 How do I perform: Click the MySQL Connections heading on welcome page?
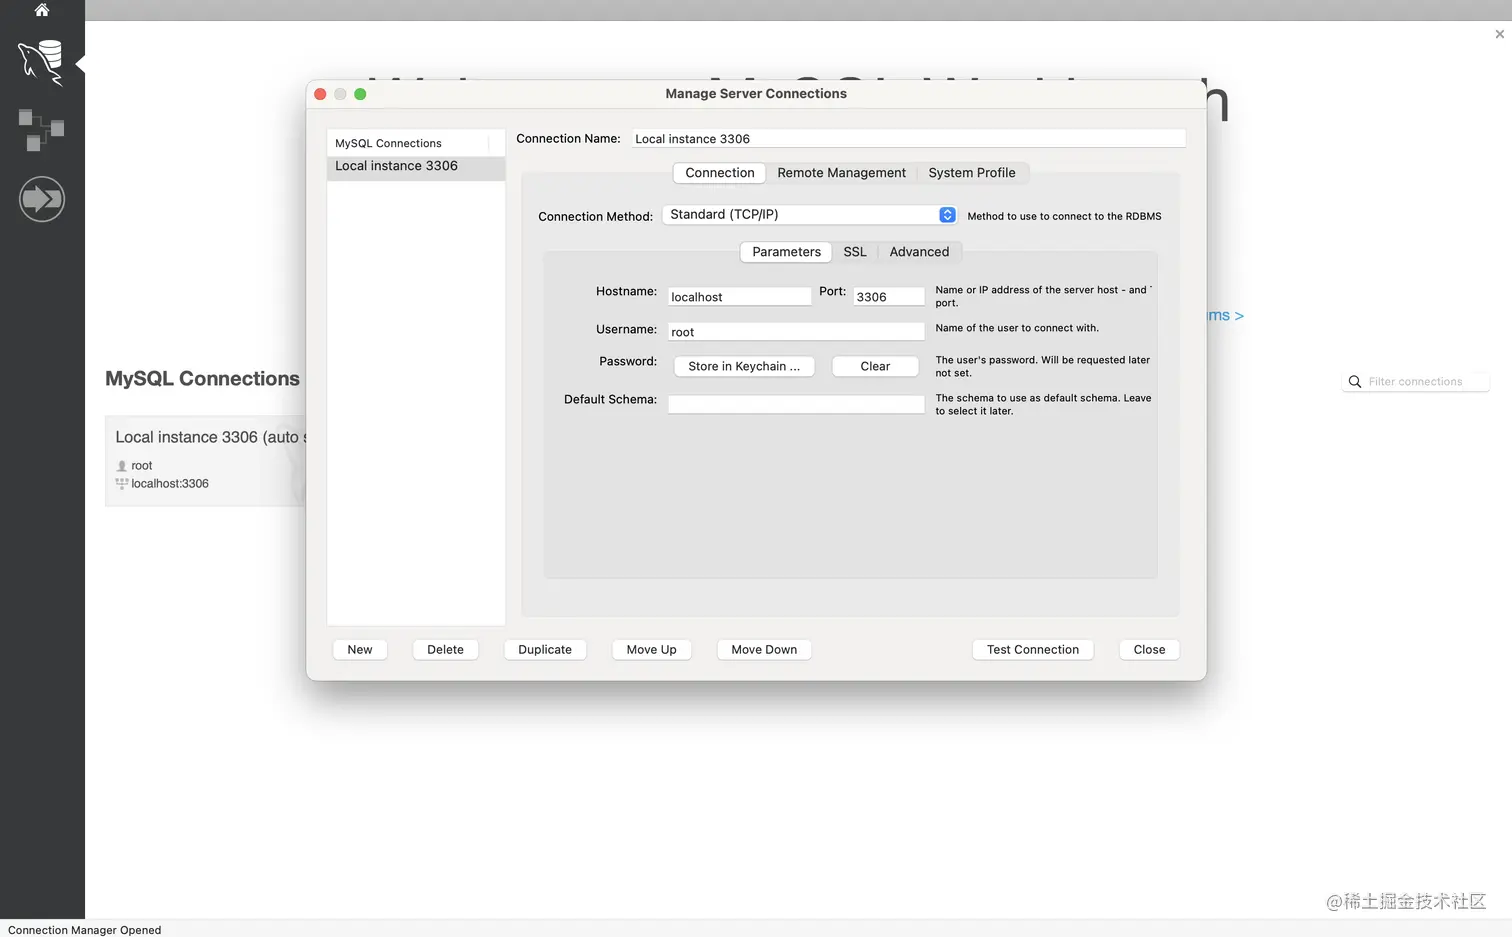(202, 379)
